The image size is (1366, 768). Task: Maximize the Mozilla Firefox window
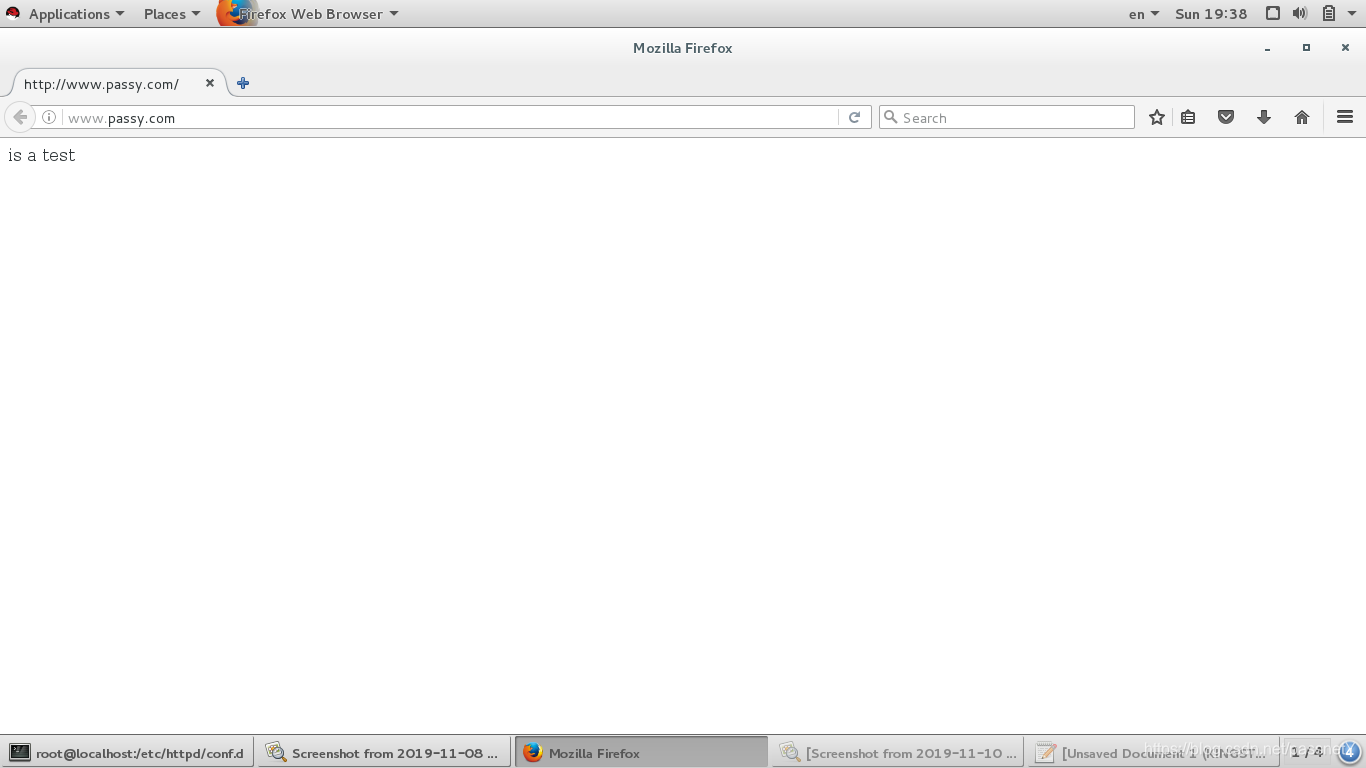(x=1306, y=48)
